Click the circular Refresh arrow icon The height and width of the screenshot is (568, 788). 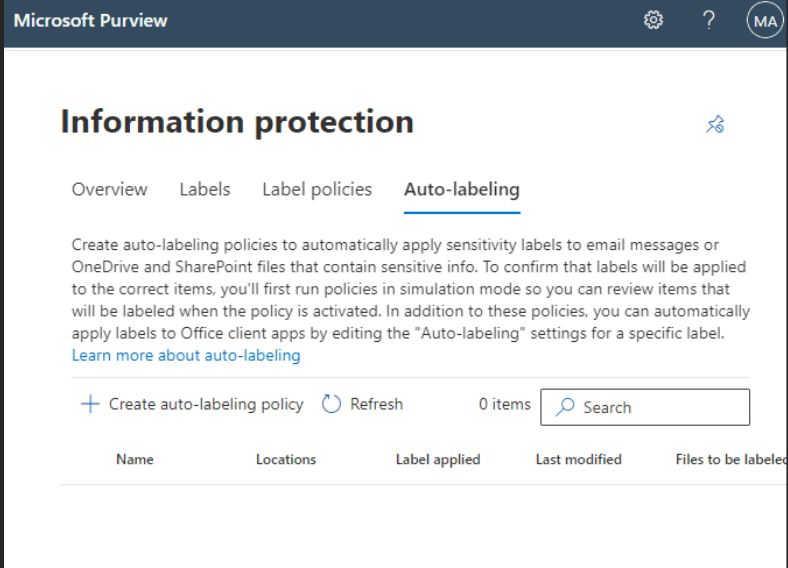332,404
